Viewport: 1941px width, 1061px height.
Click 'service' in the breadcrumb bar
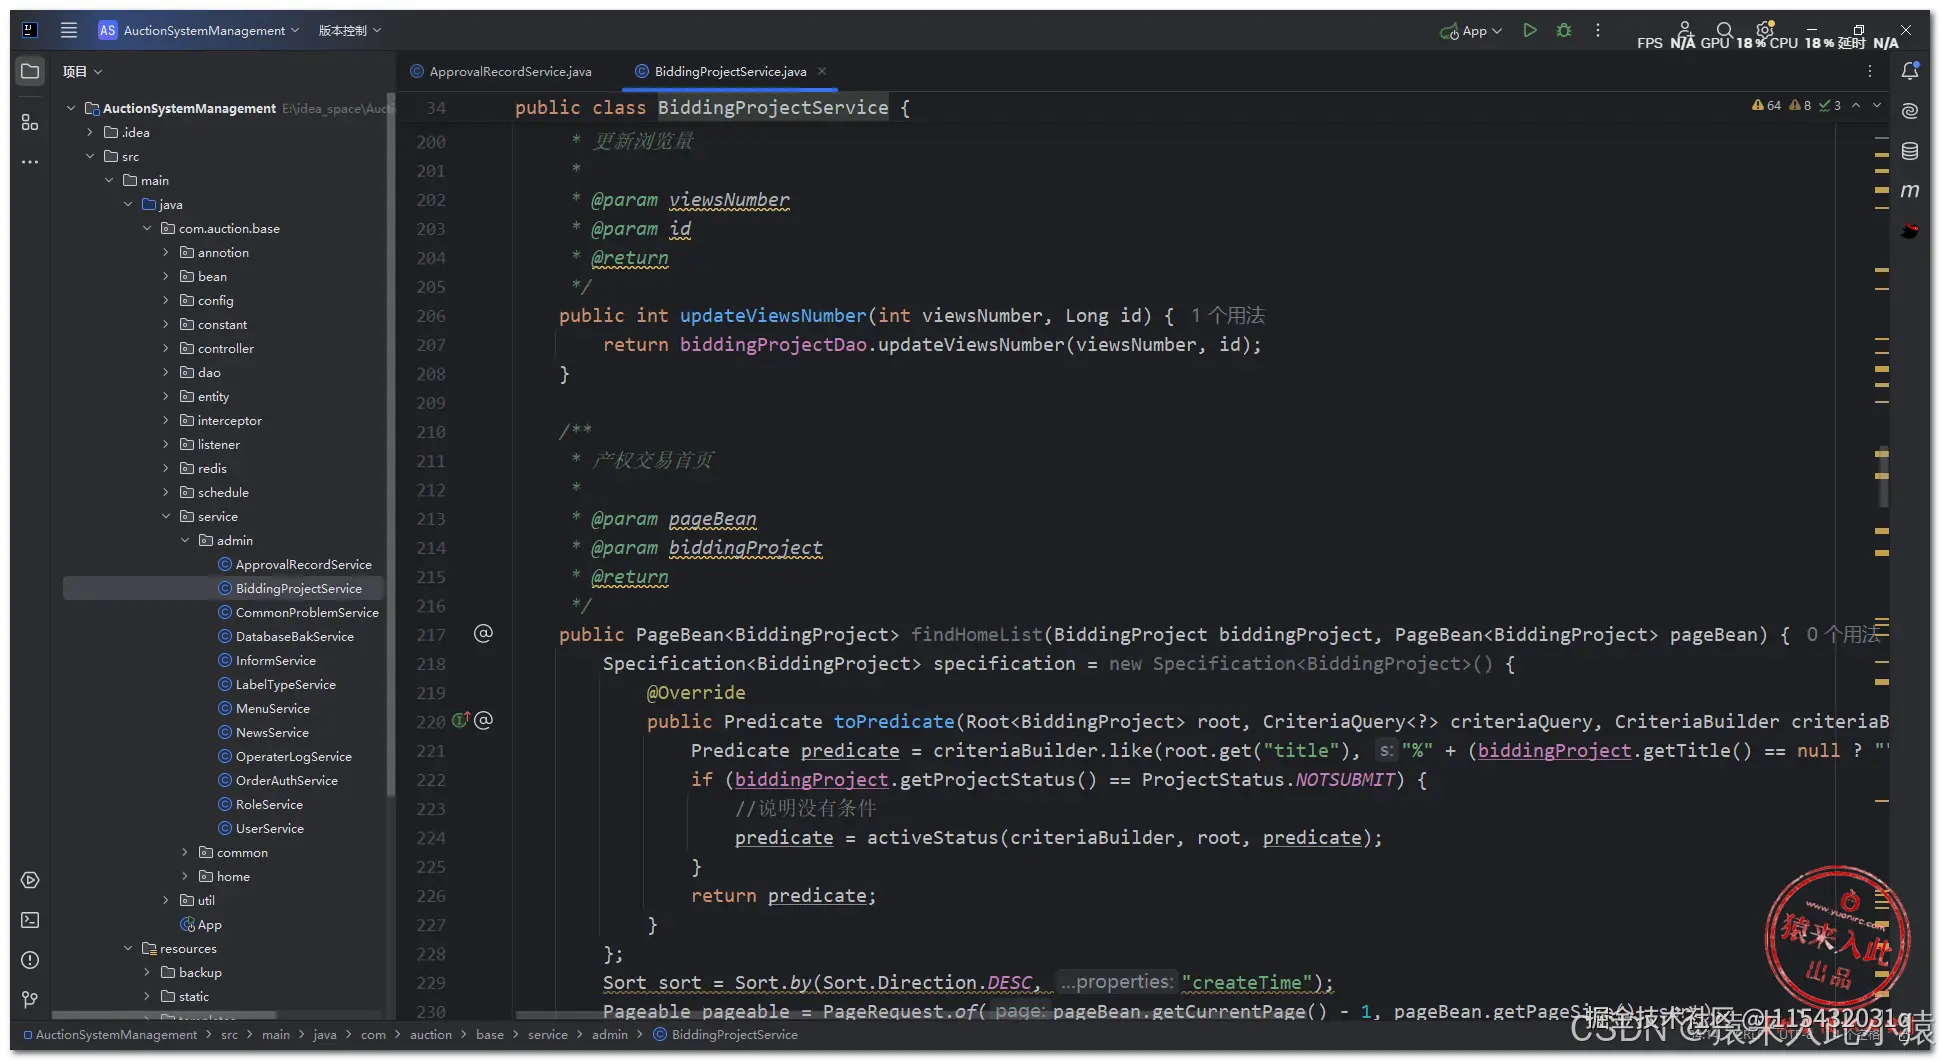coord(548,1034)
